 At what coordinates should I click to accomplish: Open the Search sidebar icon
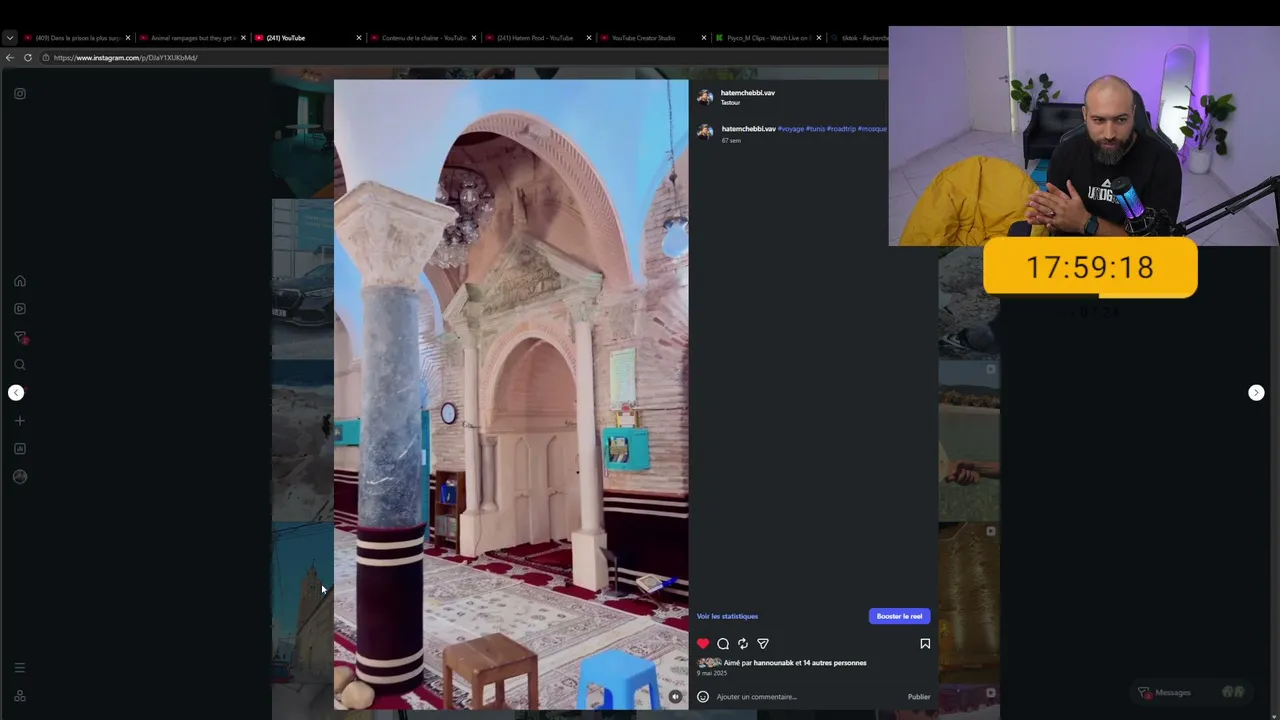[x=20, y=365]
